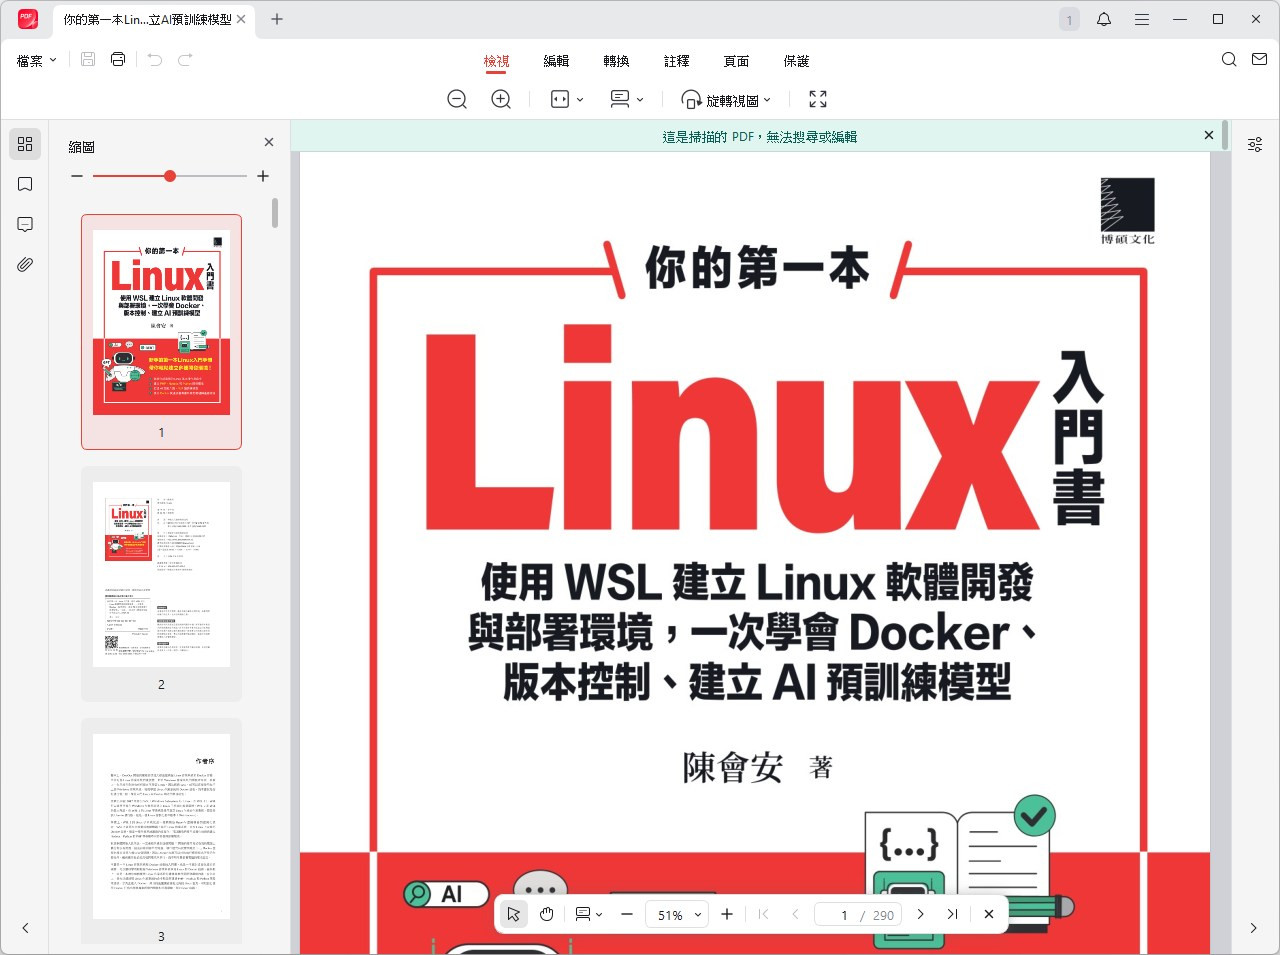The height and width of the screenshot is (955, 1280).
Task: Expand the right panel arrow
Action: point(1253,929)
